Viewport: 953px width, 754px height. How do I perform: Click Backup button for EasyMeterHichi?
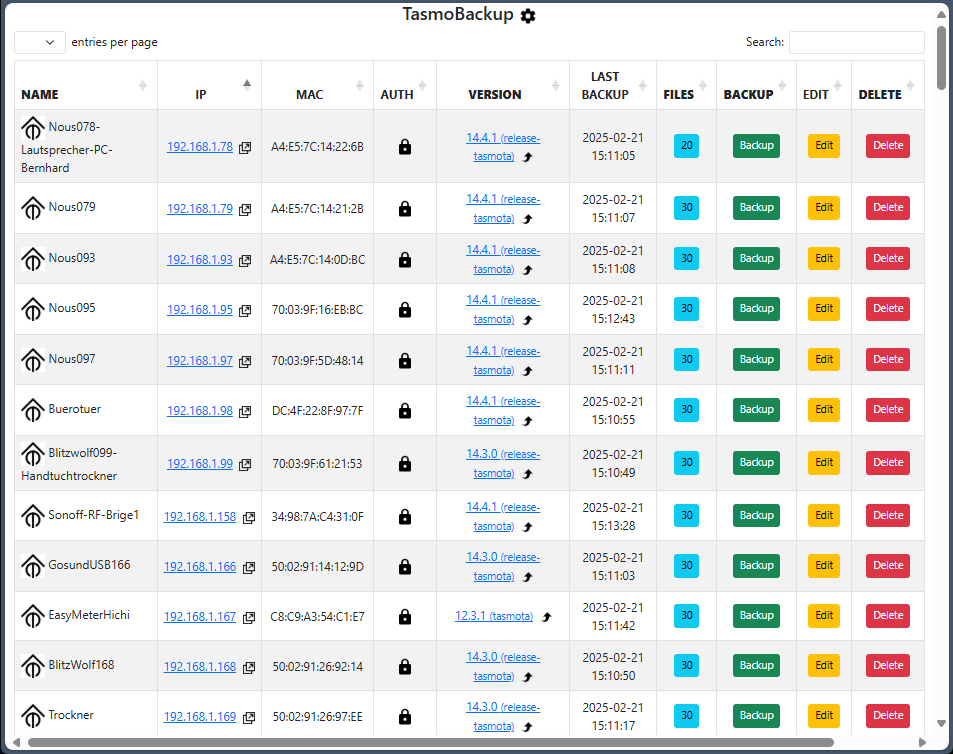tap(756, 615)
